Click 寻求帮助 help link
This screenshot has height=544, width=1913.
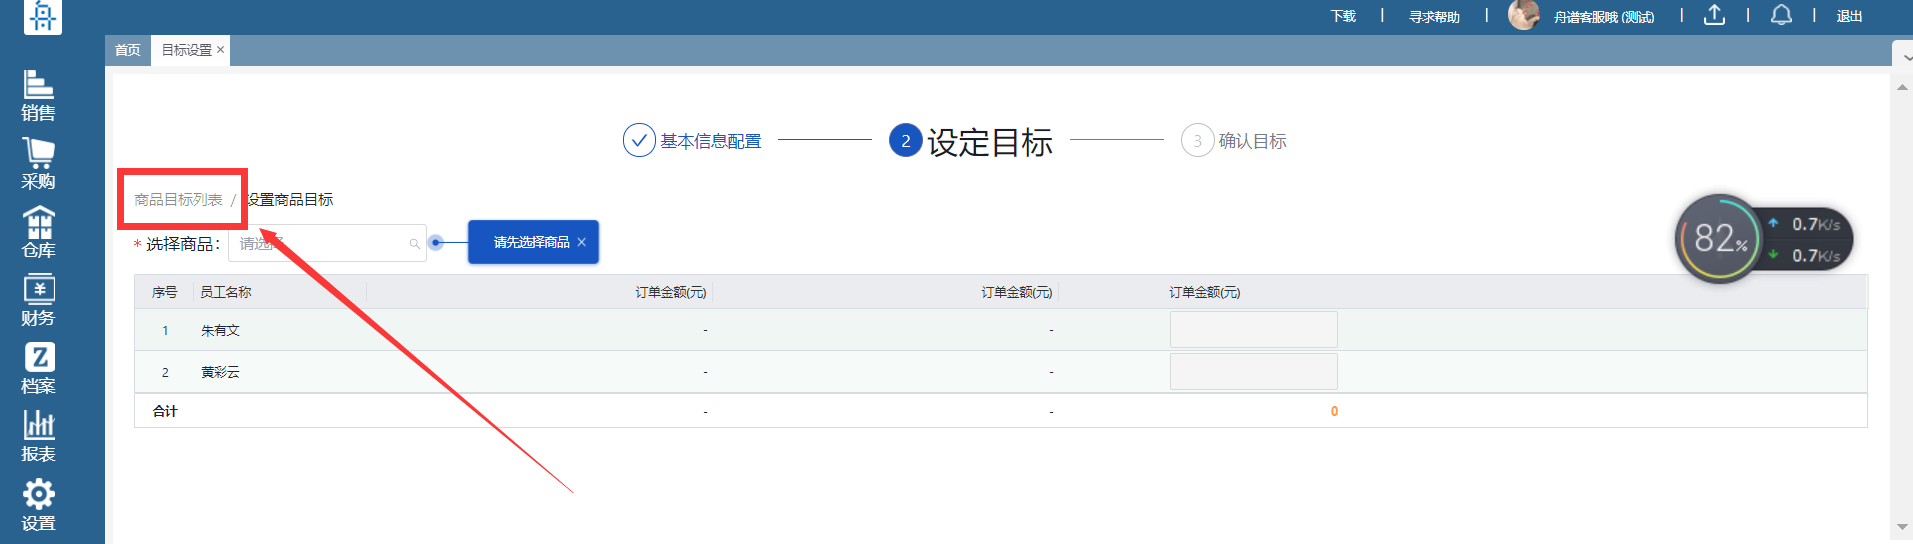coord(1434,17)
